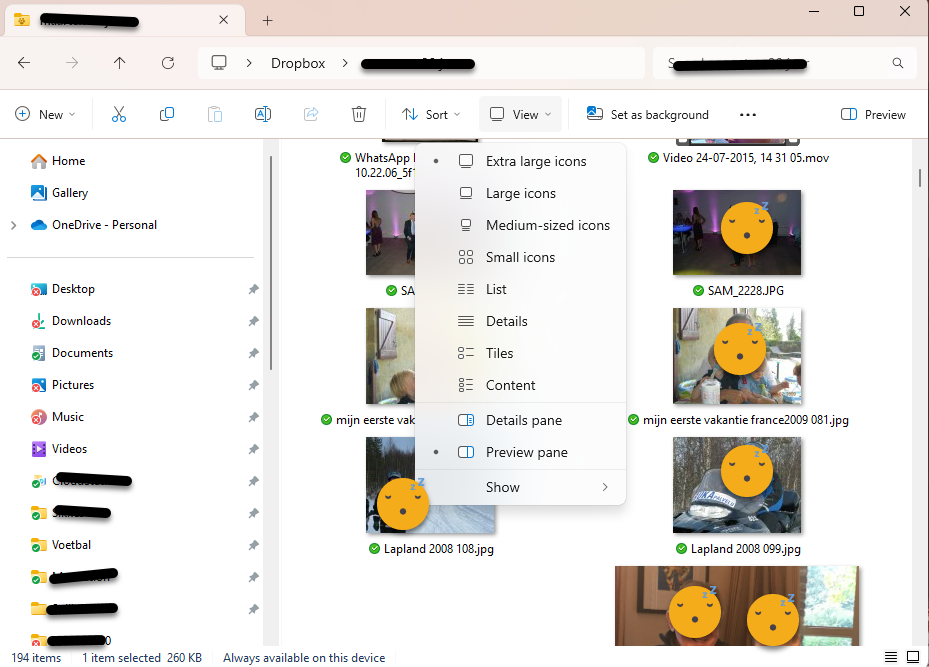
Task: Click the Delete icon in the toolbar
Action: click(x=359, y=114)
